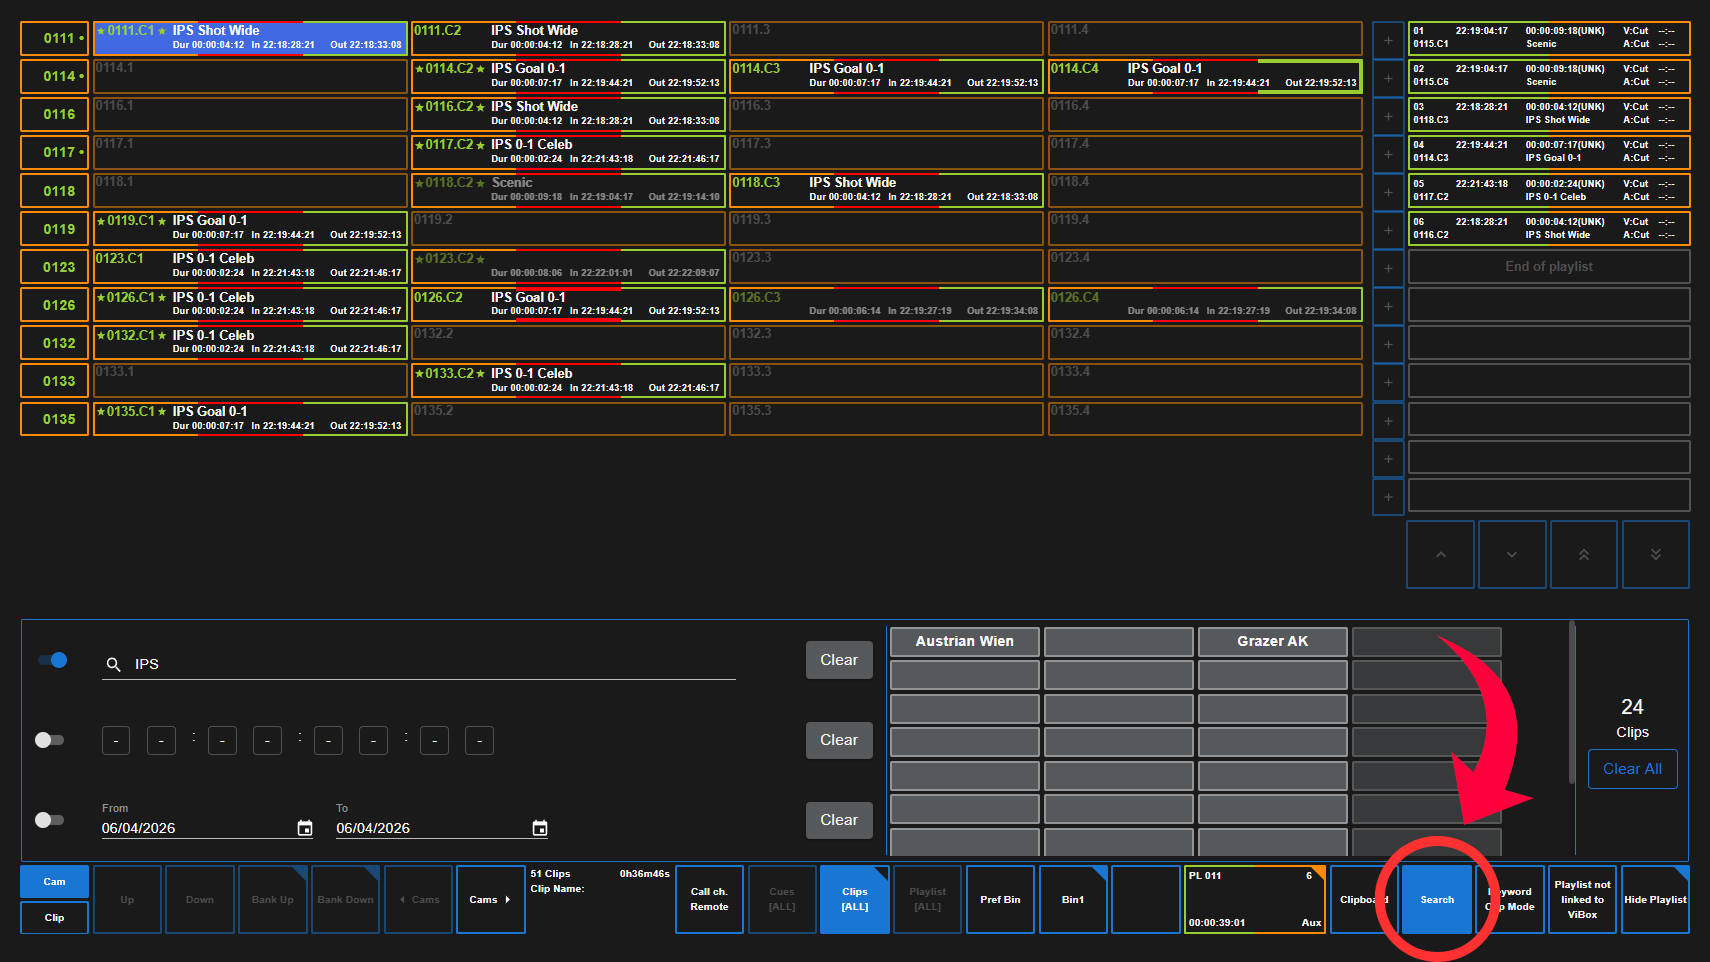Clear the date range row
This screenshot has height=962, width=1710.
(x=839, y=820)
